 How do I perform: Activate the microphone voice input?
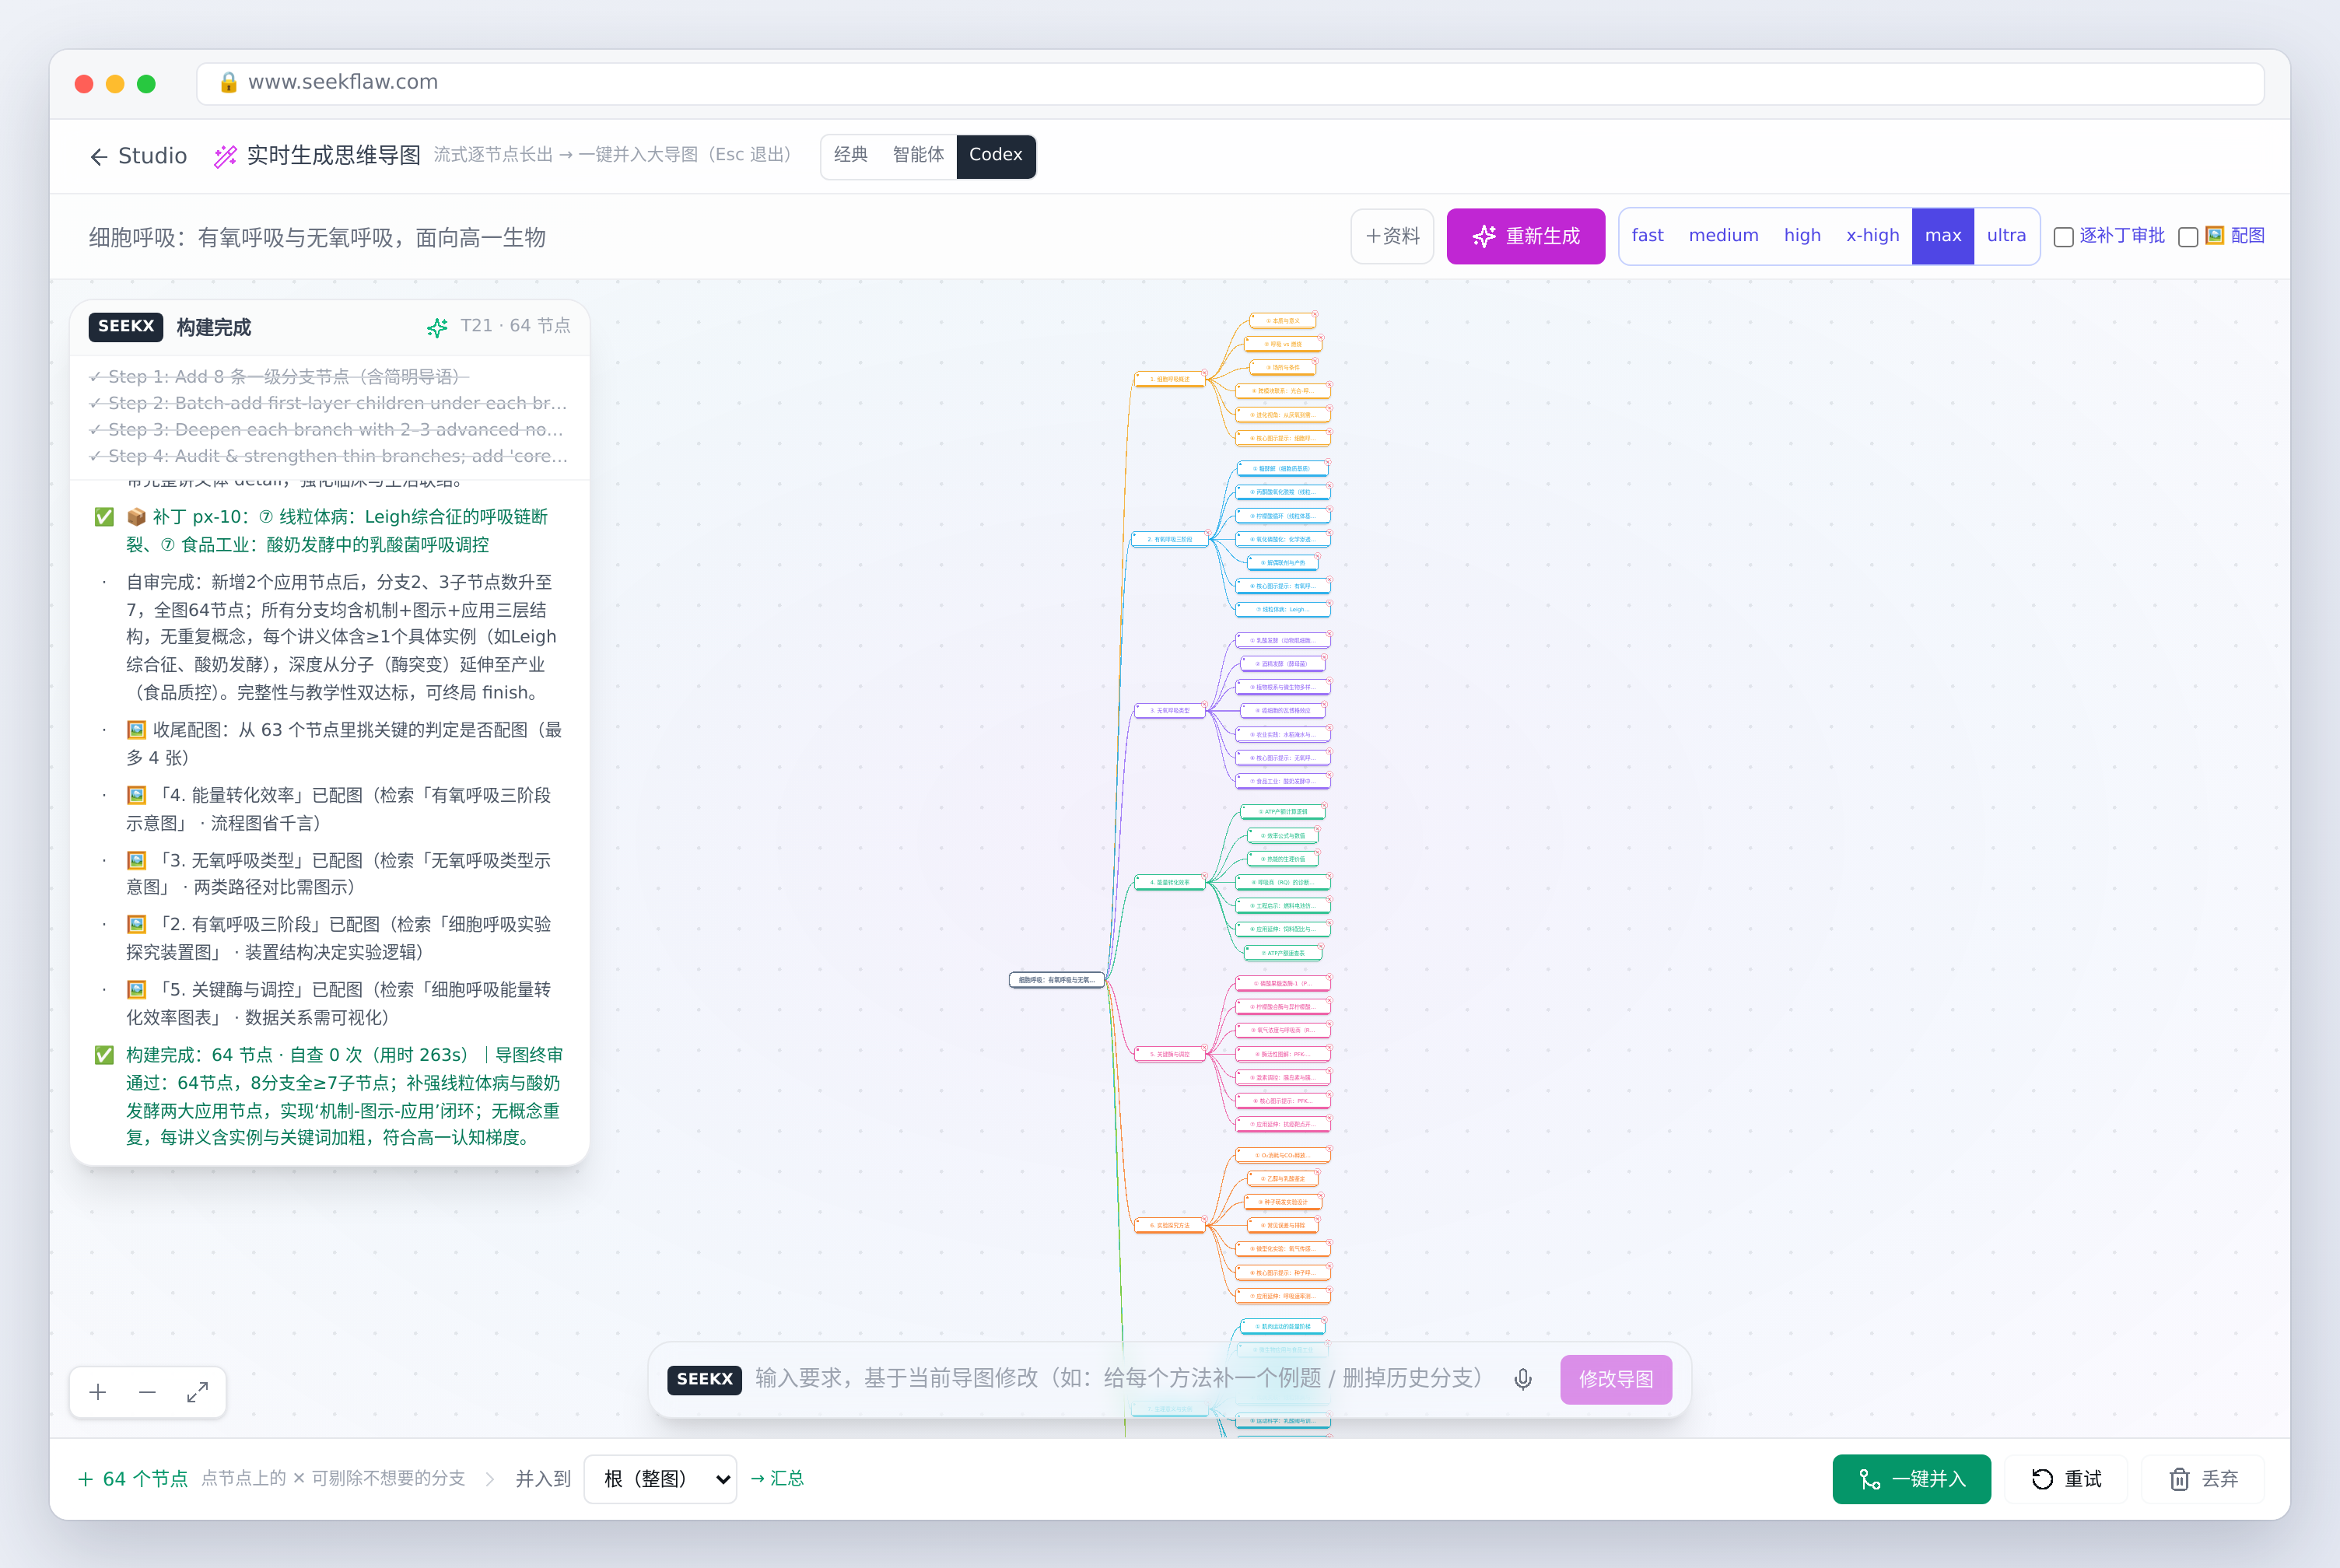(1523, 1379)
